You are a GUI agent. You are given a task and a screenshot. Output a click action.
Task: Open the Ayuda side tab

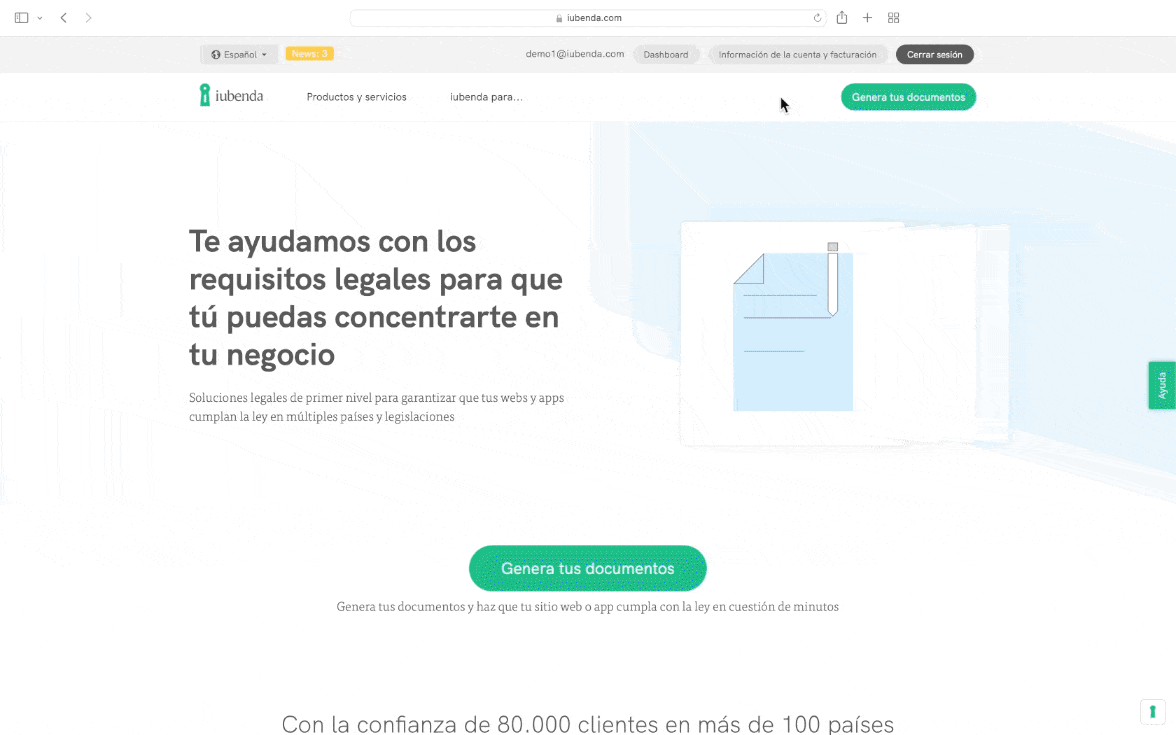pos(1162,385)
